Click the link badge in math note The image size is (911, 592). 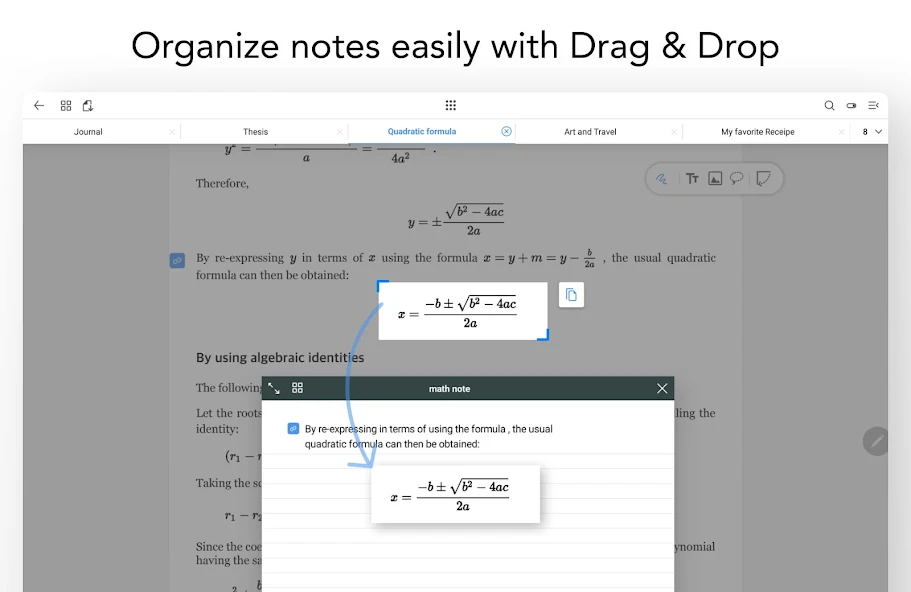(x=293, y=428)
